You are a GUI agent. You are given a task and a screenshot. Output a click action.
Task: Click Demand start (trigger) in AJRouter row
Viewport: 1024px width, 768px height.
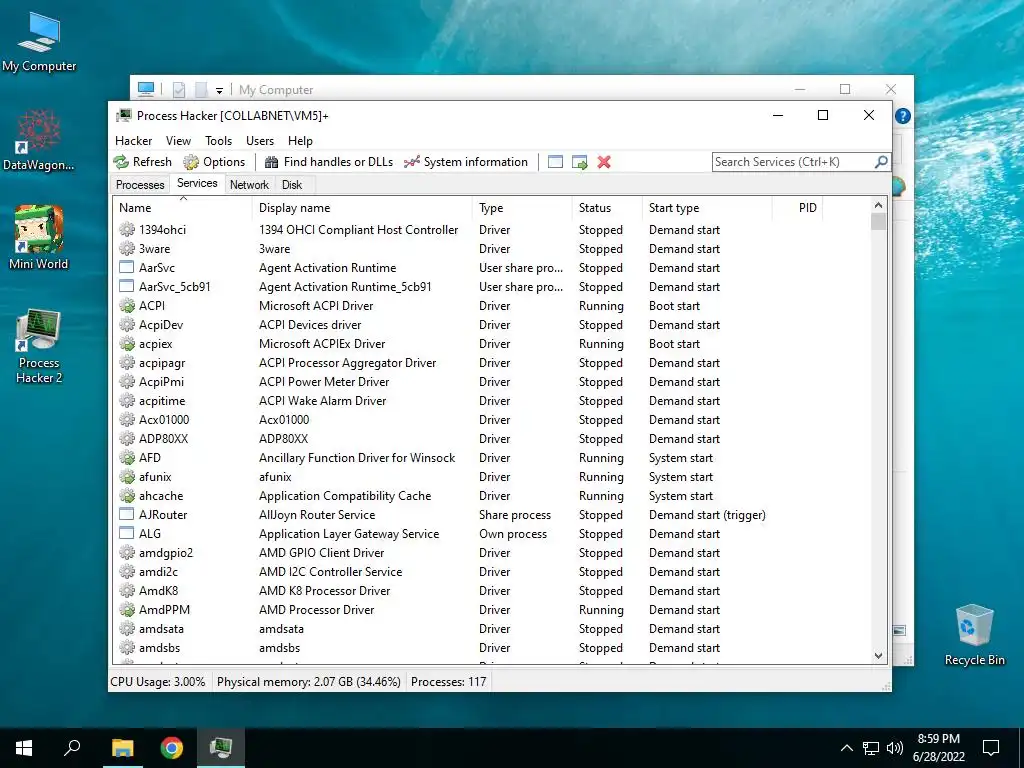point(707,515)
